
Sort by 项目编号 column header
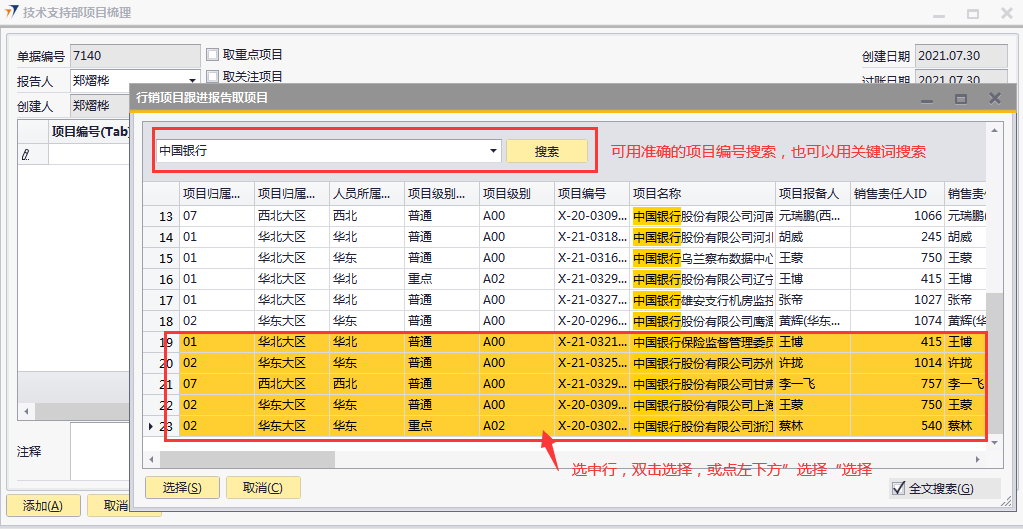(590, 194)
